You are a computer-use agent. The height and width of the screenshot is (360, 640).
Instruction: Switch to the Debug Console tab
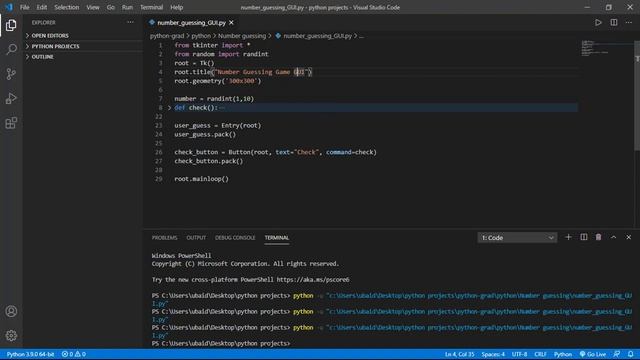point(235,238)
